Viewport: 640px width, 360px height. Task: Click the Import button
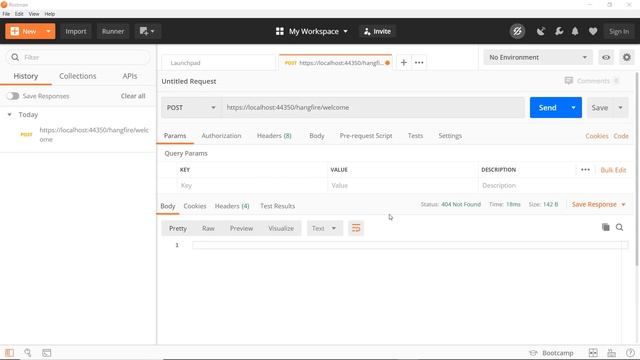(x=76, y=31)
